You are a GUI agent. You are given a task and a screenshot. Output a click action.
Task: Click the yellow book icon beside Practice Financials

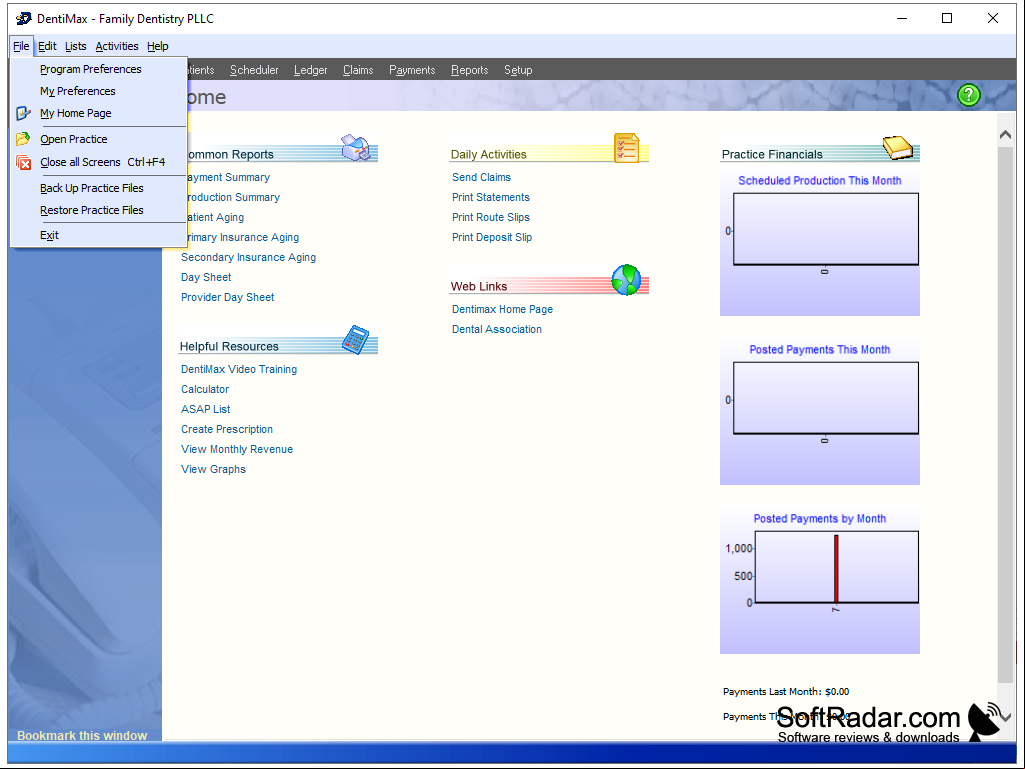898,147
